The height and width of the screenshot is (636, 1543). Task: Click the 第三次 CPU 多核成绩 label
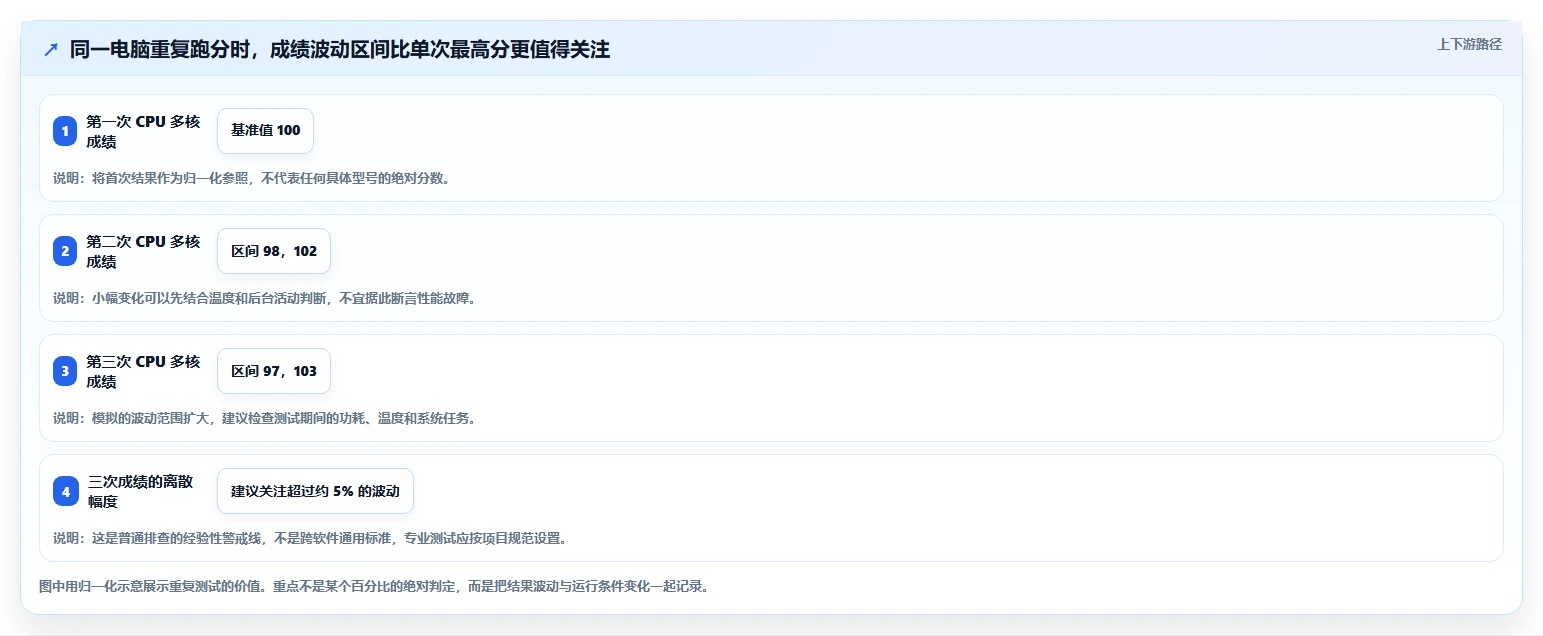[143, 371]
